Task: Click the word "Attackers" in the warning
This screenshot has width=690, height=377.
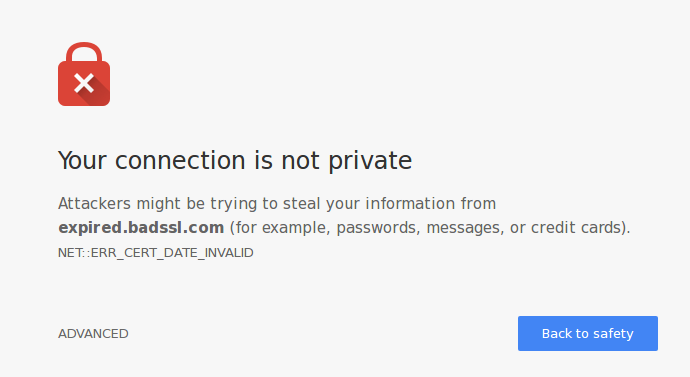Action: pos(95,204)
